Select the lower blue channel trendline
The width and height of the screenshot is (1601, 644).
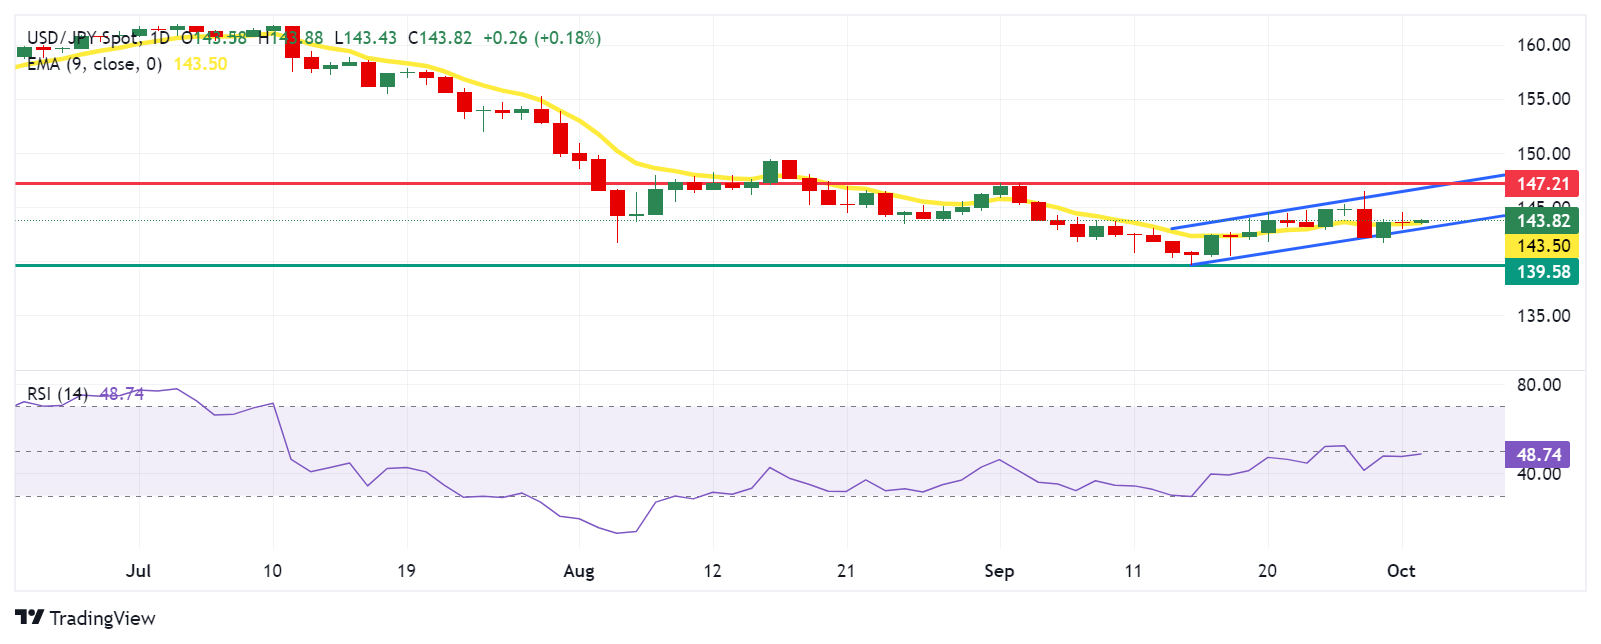pyautogui.click(x=1348, y=239)
